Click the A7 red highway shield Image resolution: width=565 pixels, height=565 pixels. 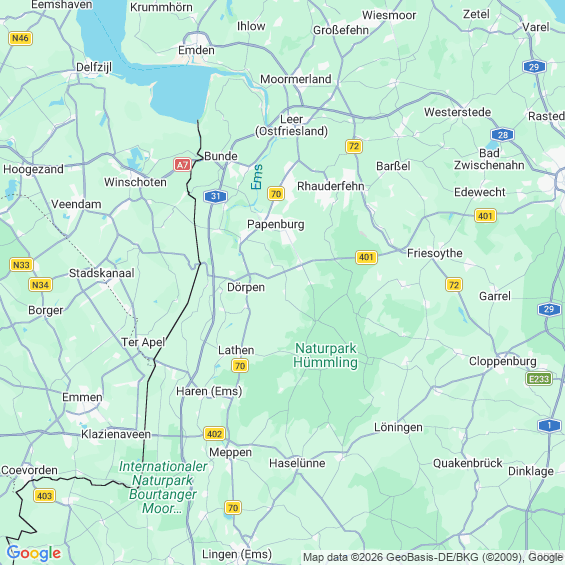click(x=182, y=165)
